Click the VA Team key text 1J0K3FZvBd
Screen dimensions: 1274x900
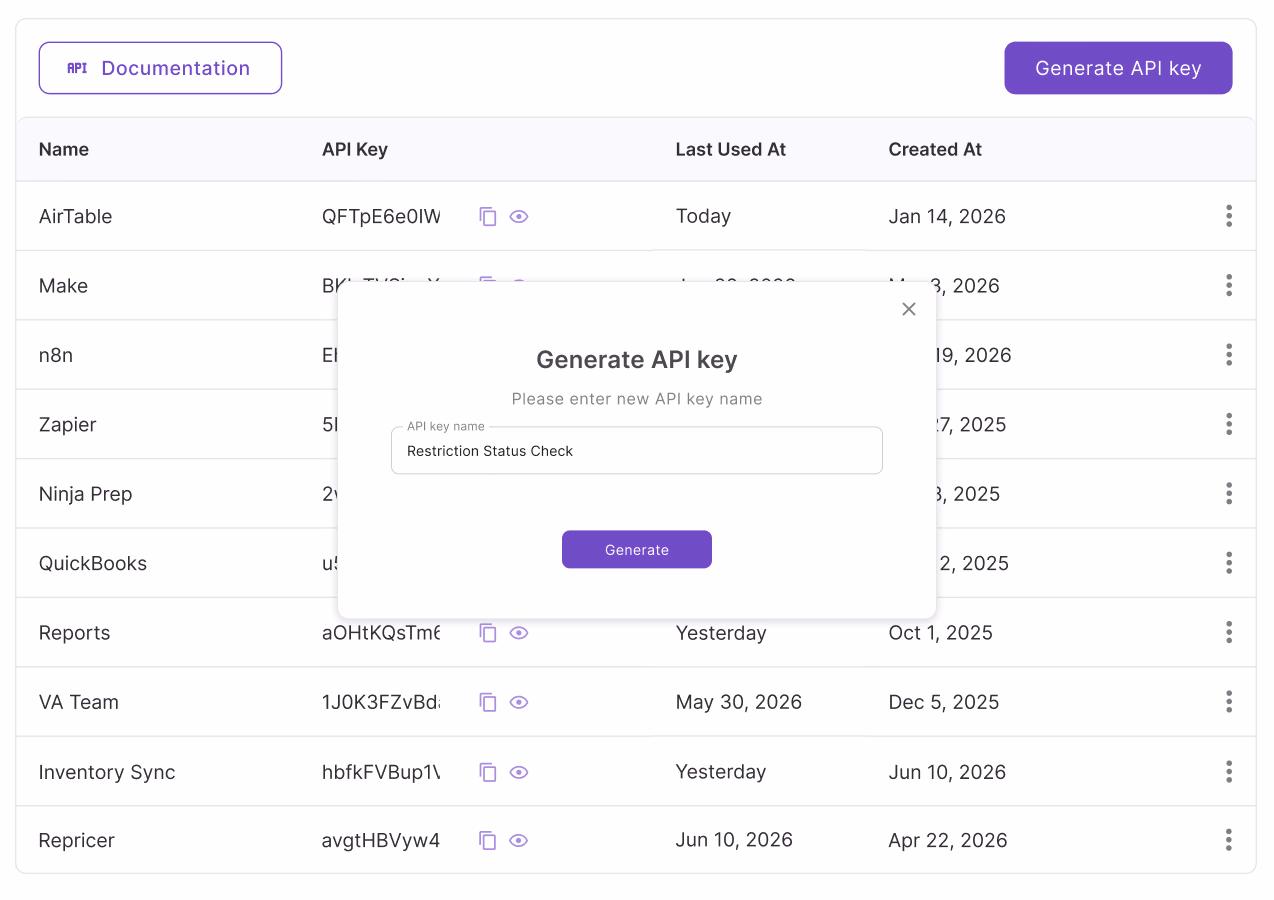click(x=381, y=702)
